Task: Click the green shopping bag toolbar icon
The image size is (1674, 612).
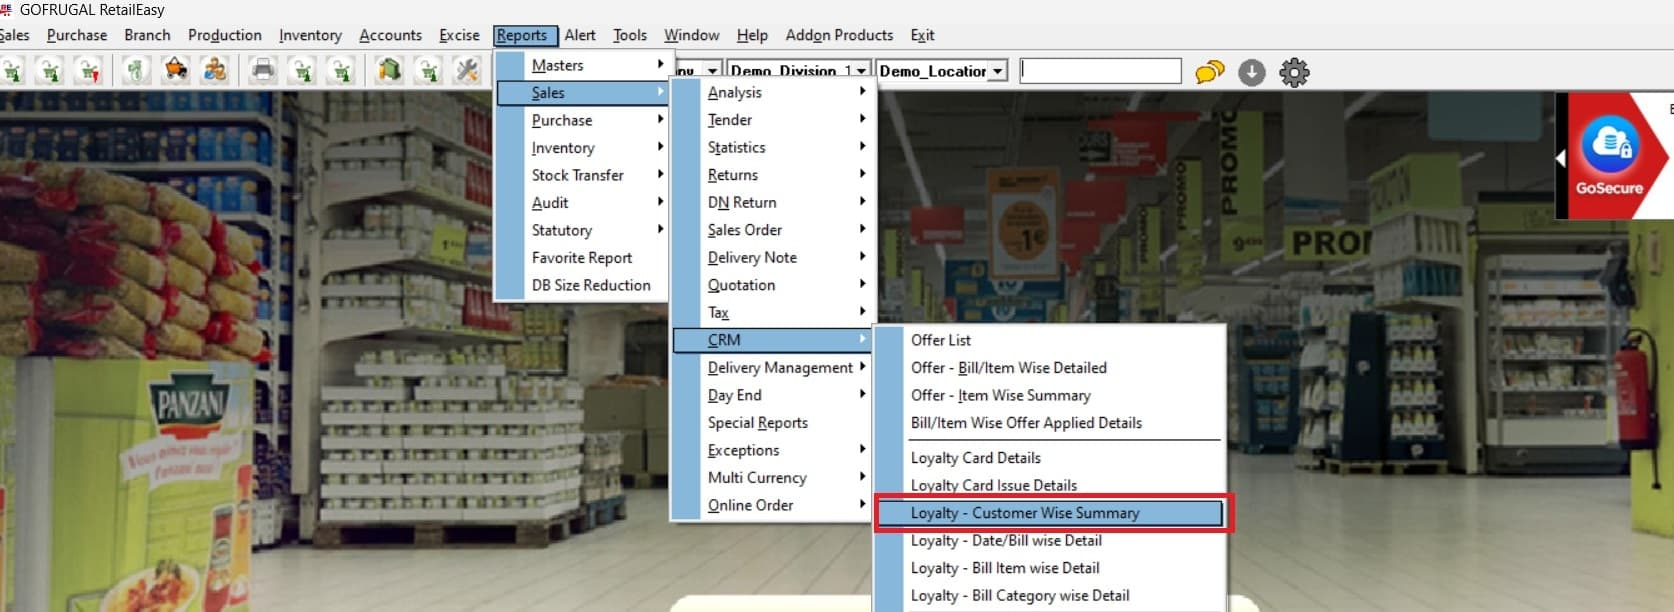Action: [x=389, y=71]
